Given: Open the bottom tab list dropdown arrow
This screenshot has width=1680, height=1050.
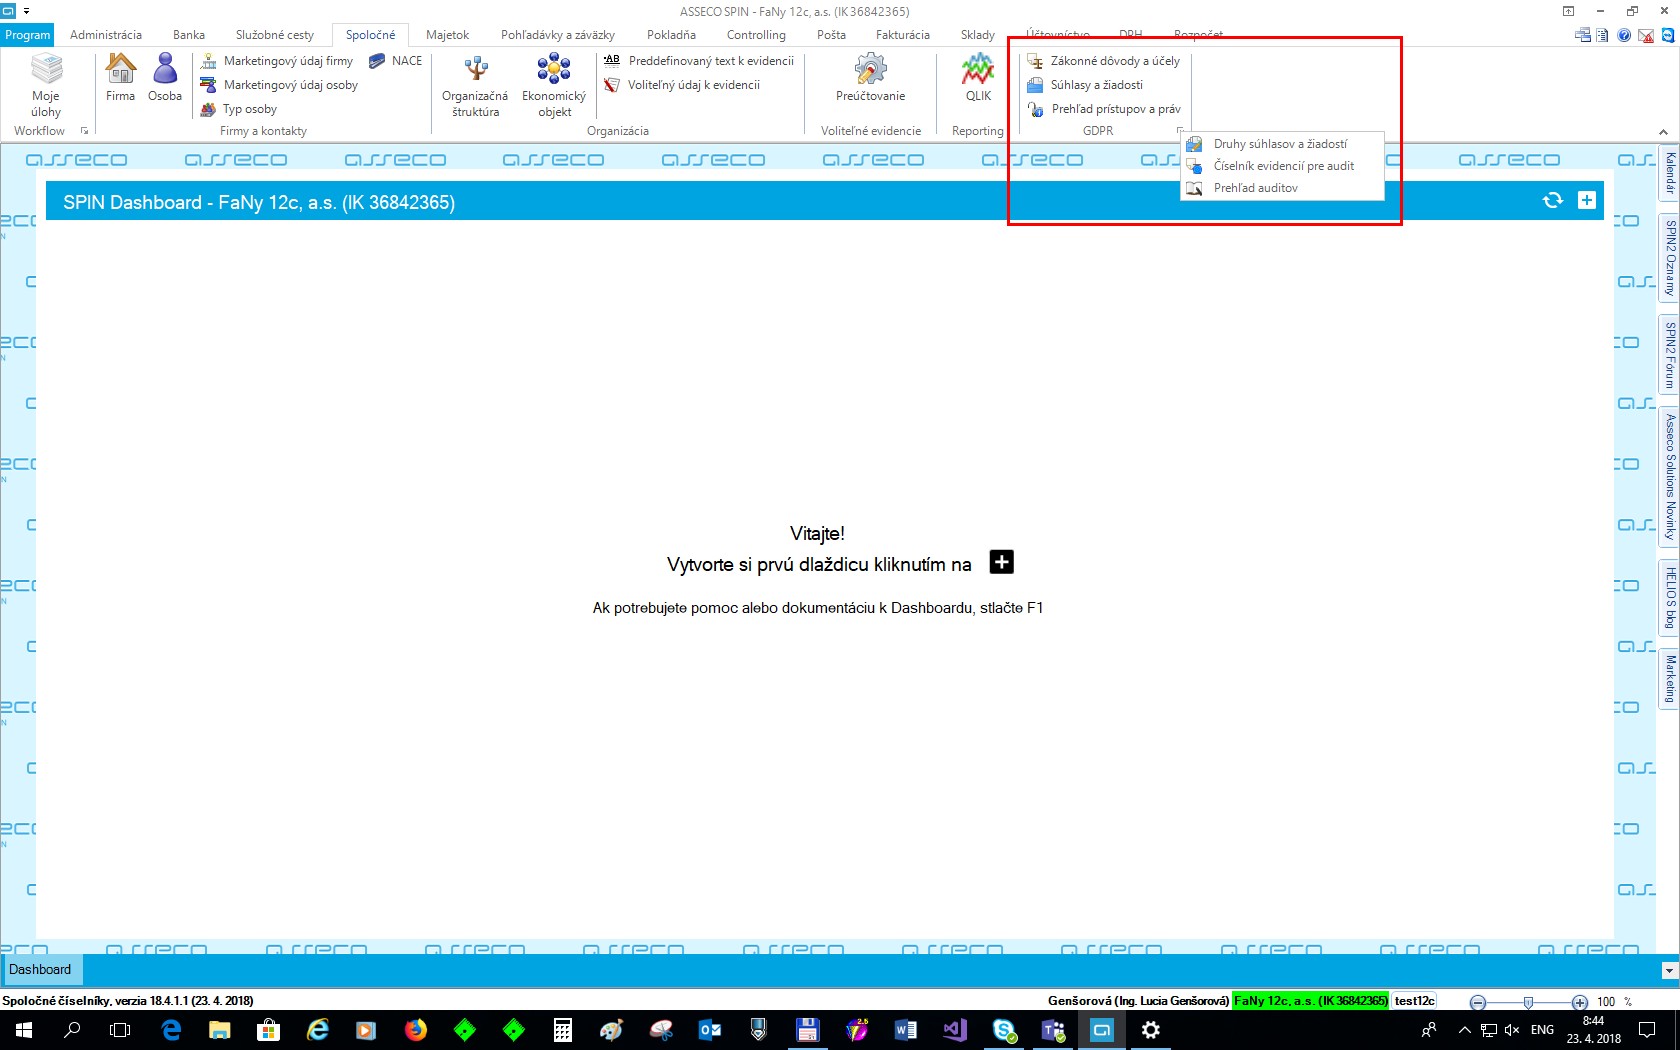Looking at the screenshot, I should coord(1669,971).
